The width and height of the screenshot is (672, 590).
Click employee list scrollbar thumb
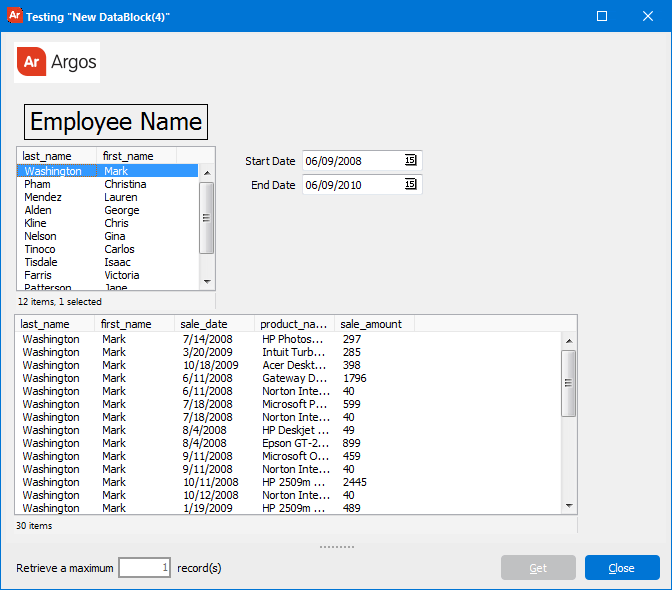(207, 218)
